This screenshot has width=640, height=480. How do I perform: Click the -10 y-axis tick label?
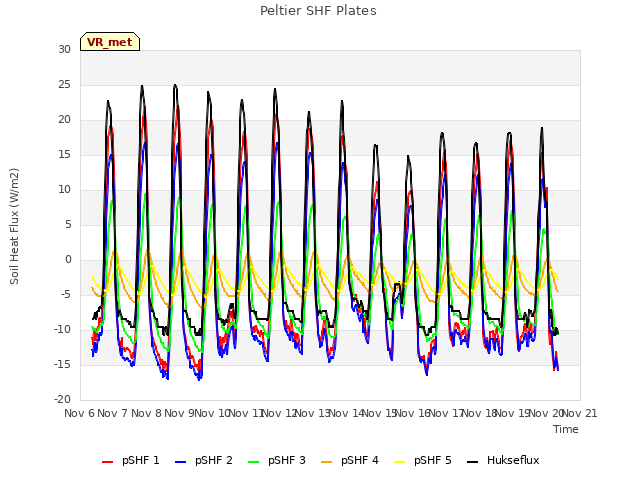click(63, 329)
